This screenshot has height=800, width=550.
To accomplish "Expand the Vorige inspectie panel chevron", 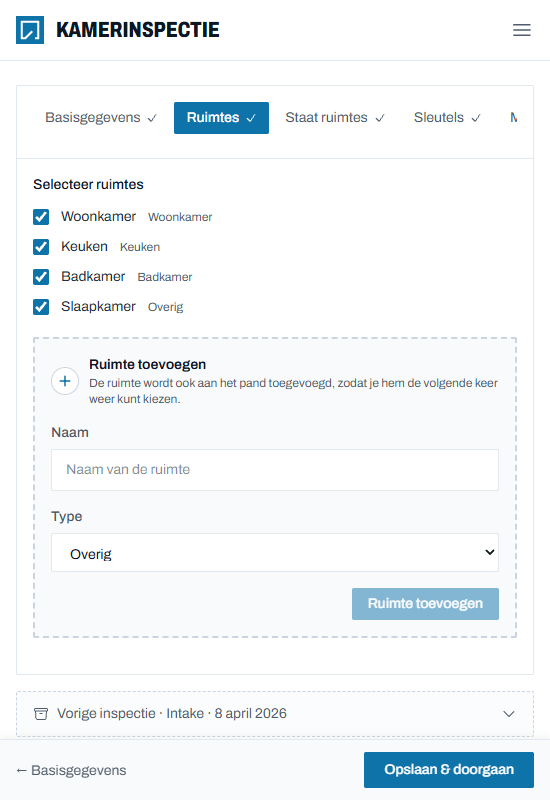I will [509, 714].
